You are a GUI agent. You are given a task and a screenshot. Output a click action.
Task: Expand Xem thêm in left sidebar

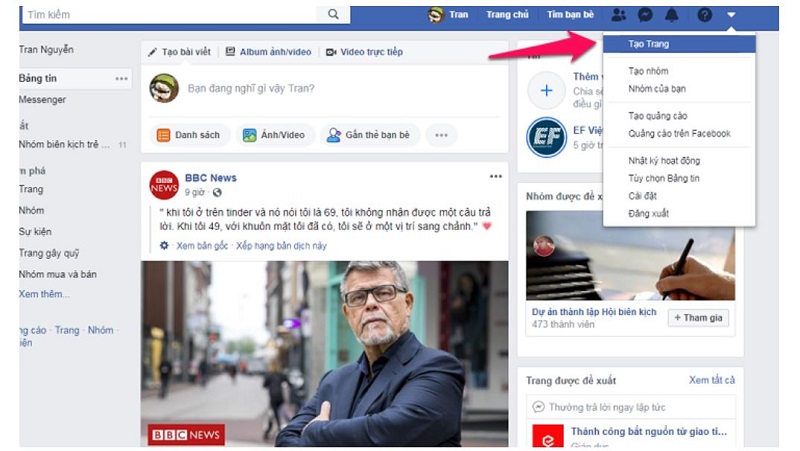coord(44,294)
